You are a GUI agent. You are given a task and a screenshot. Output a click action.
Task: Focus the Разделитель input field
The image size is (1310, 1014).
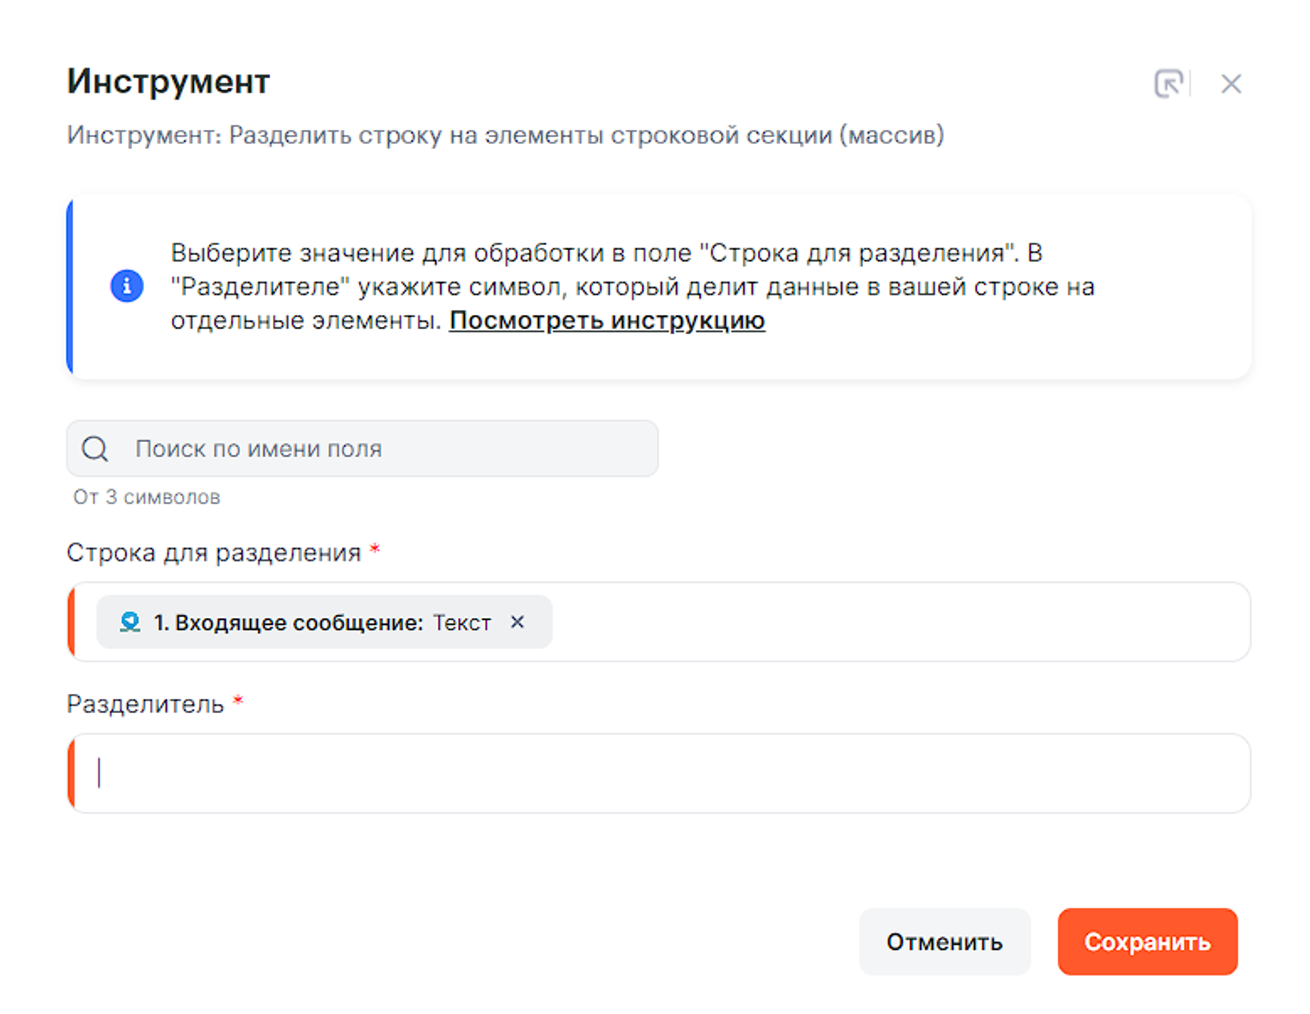(660, 773)
